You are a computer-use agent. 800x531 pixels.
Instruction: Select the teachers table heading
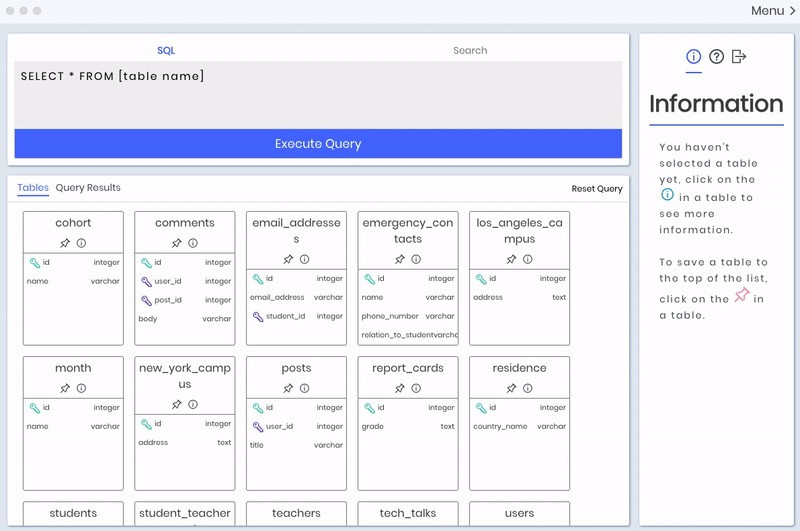pos(296,513)
